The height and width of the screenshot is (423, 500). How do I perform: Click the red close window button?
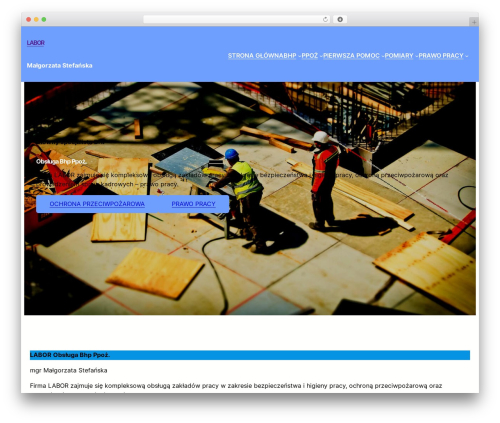29,19
